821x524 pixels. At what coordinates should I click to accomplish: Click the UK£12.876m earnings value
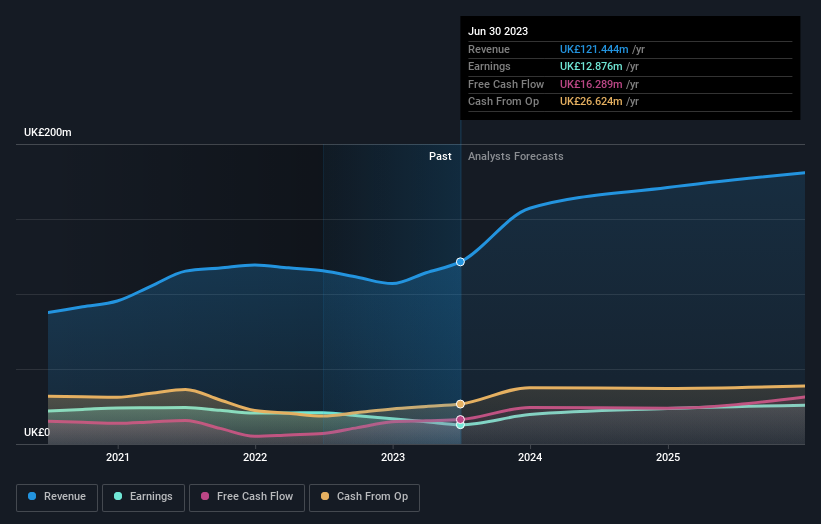[591, 66]
